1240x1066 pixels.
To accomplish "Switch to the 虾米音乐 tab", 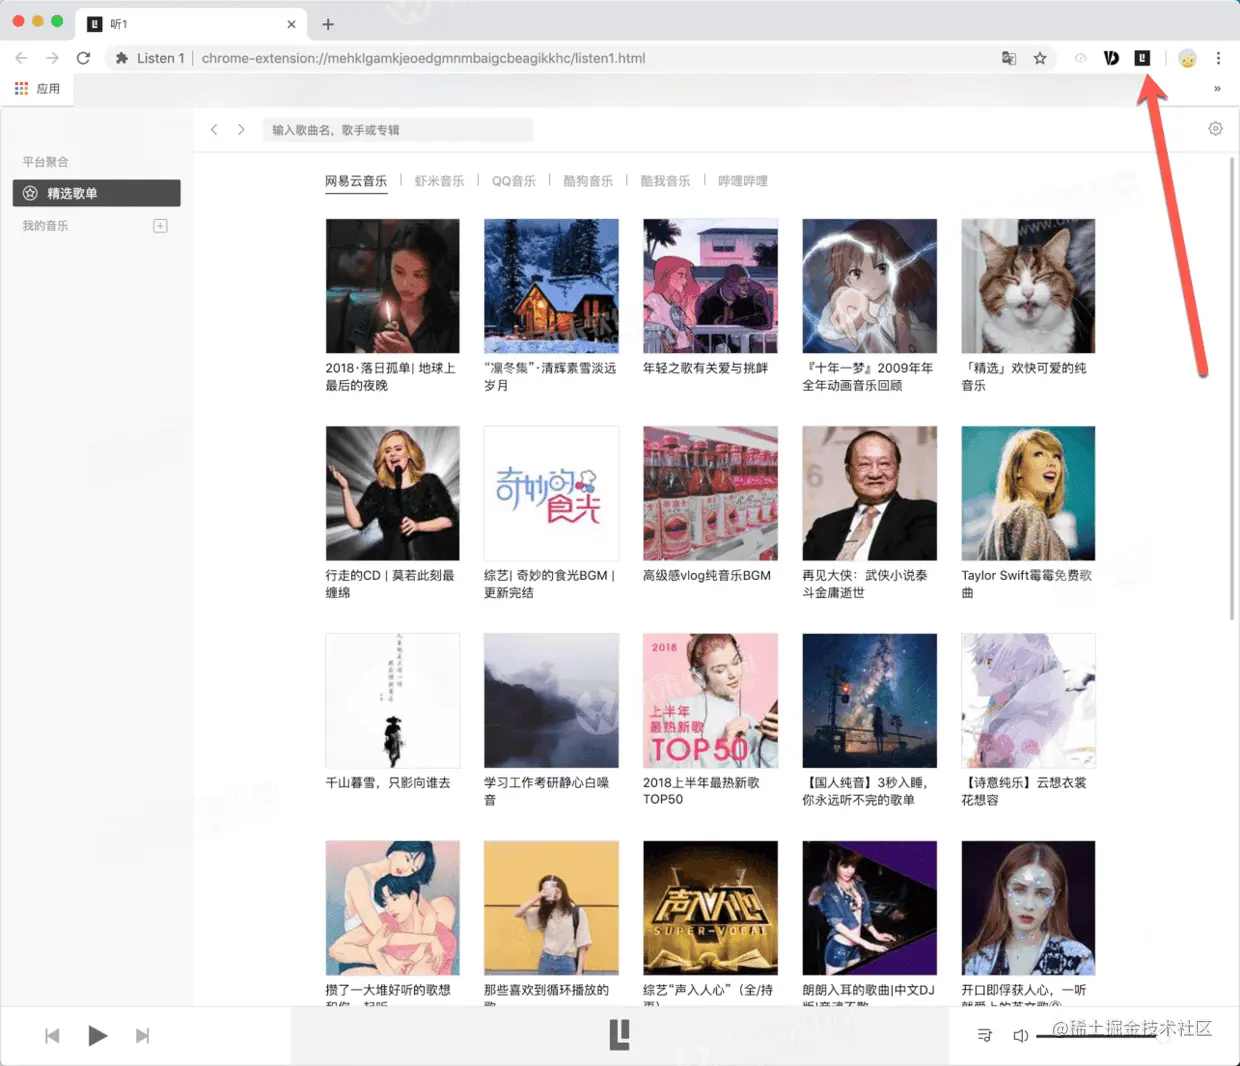I will pos(439,181).
